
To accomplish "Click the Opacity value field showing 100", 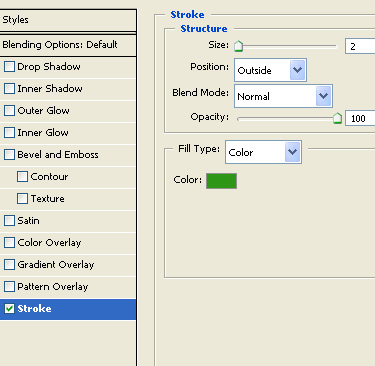I will click(360, 118).
